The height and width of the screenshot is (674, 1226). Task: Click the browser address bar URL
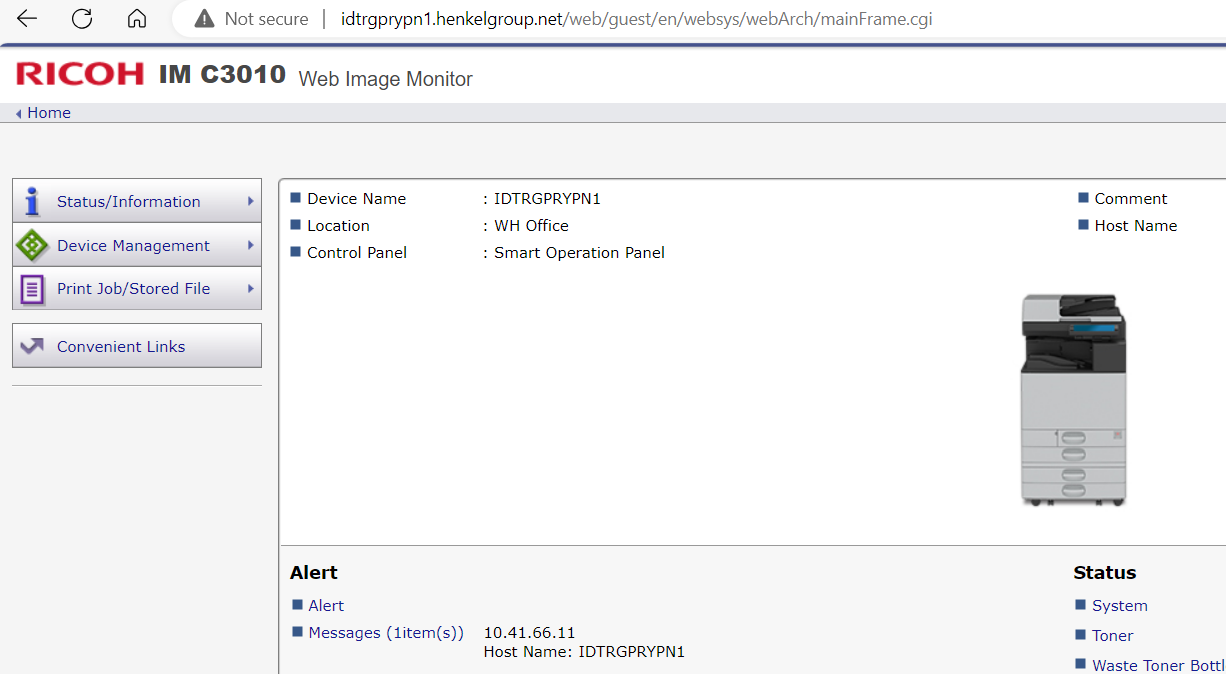point(636,19)
